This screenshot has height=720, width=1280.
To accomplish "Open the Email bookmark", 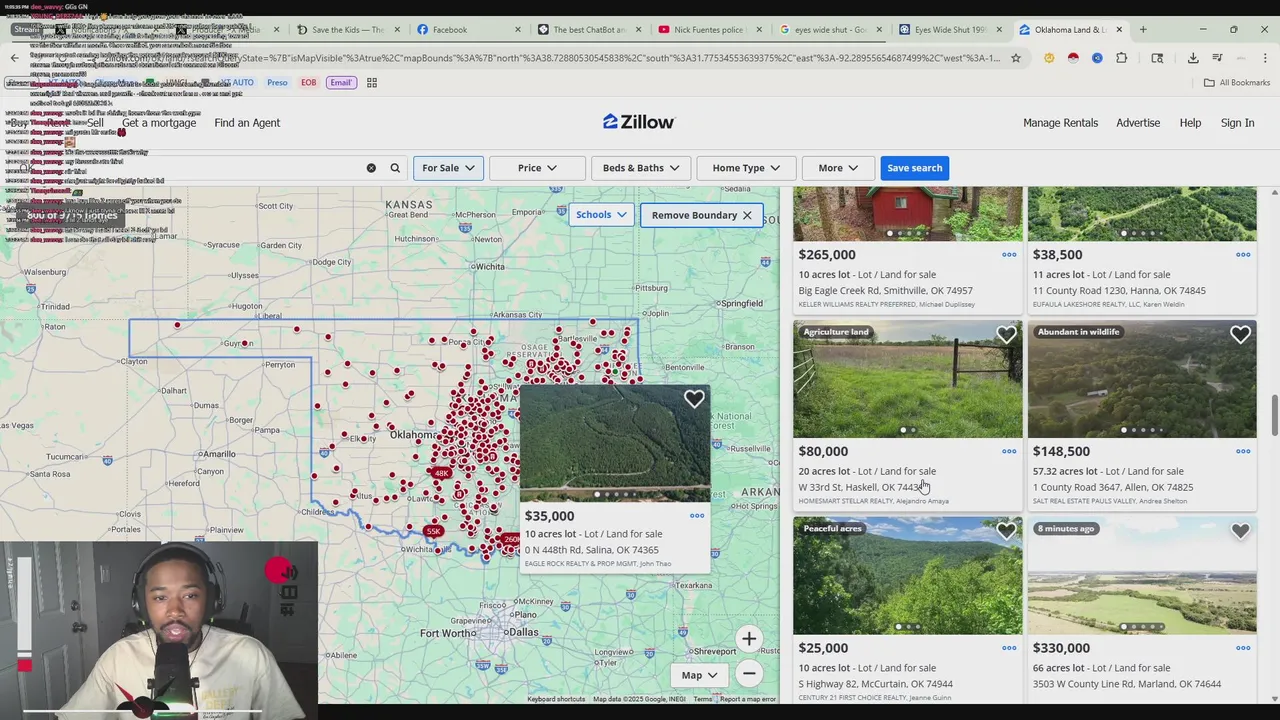I will pos(340,82).
